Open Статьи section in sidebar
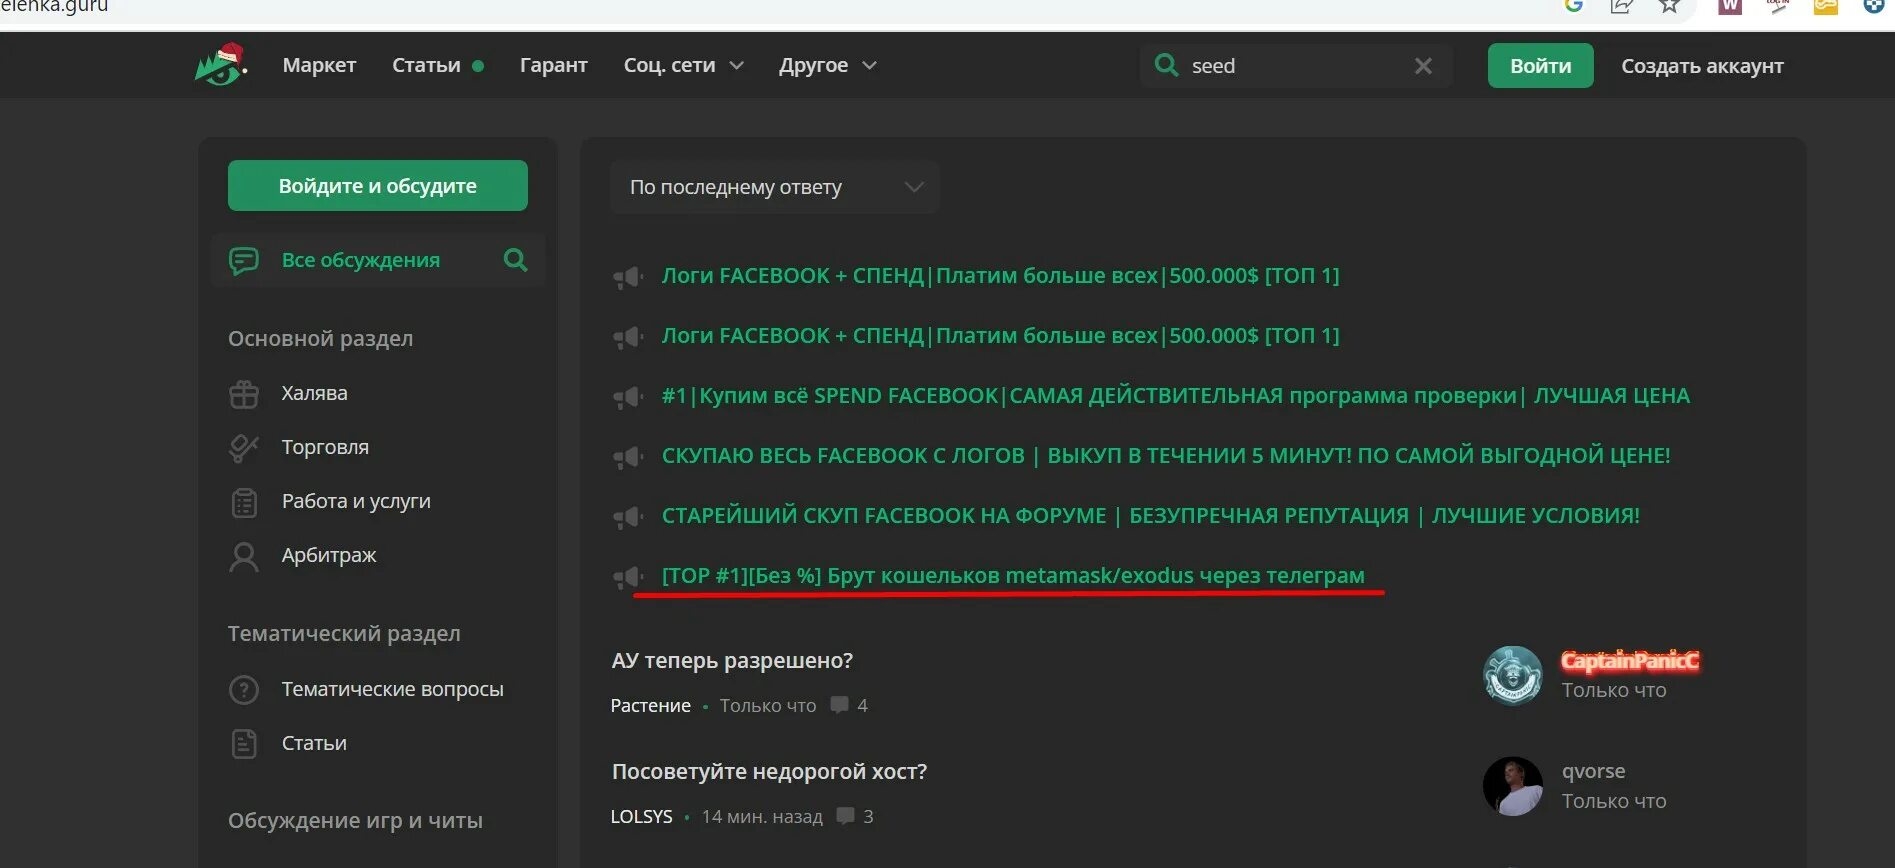The width and height of the screenshot is (1895, 868). click(314, 743)
